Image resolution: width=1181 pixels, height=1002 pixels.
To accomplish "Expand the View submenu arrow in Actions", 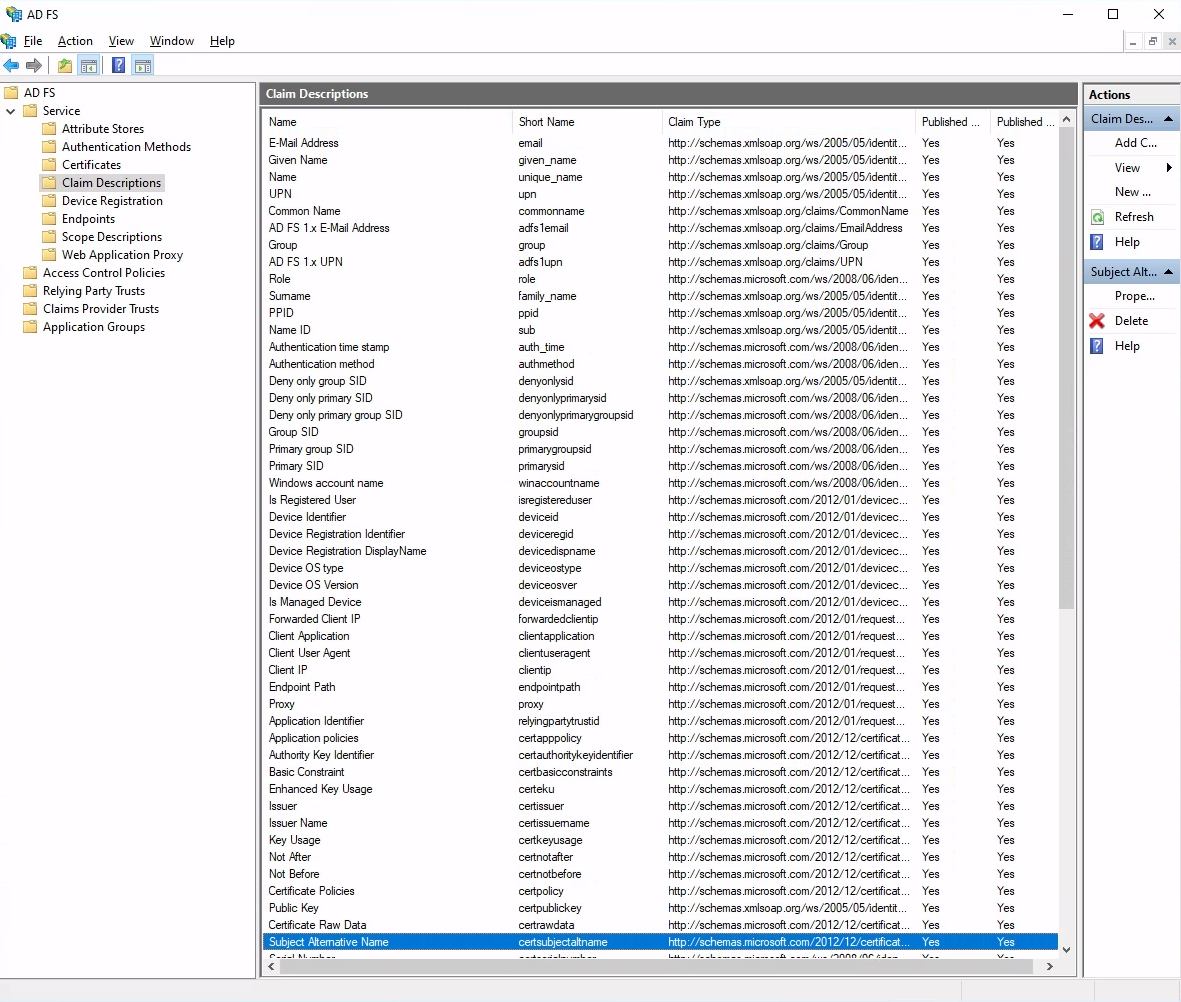I will coord(1169,168).
